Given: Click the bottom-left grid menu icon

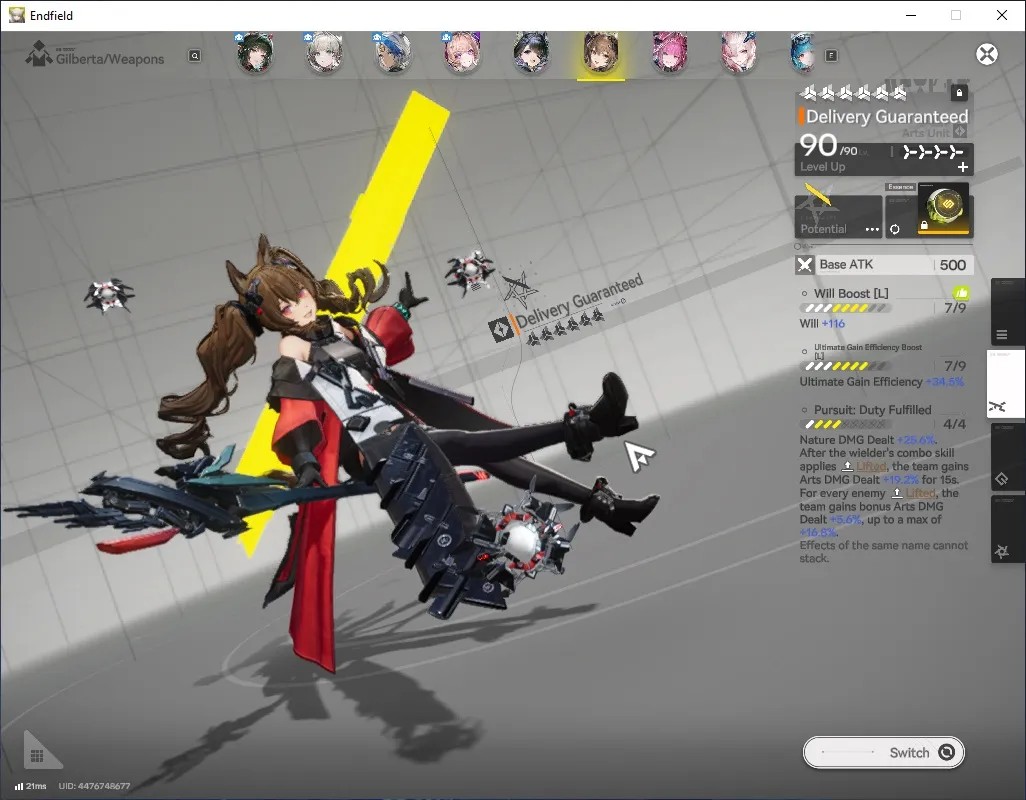Looking at the screenshot, I should pyautogui.click(x=37, y=756).
